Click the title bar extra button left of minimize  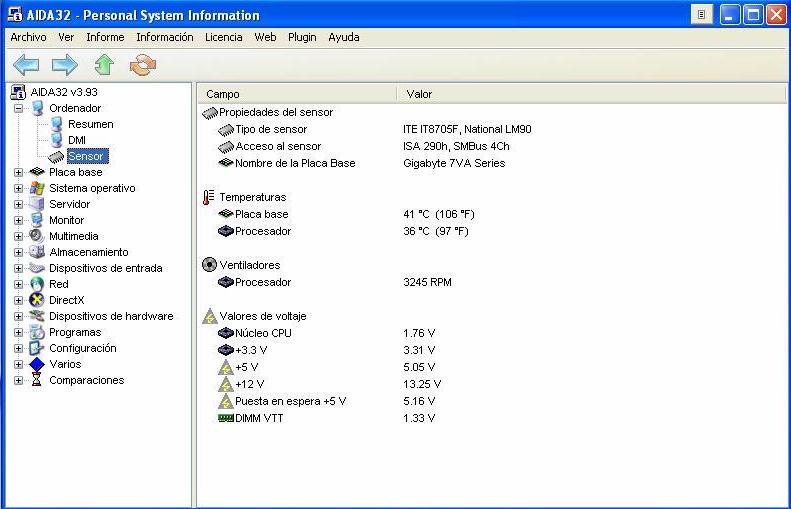tap(702, 15)
